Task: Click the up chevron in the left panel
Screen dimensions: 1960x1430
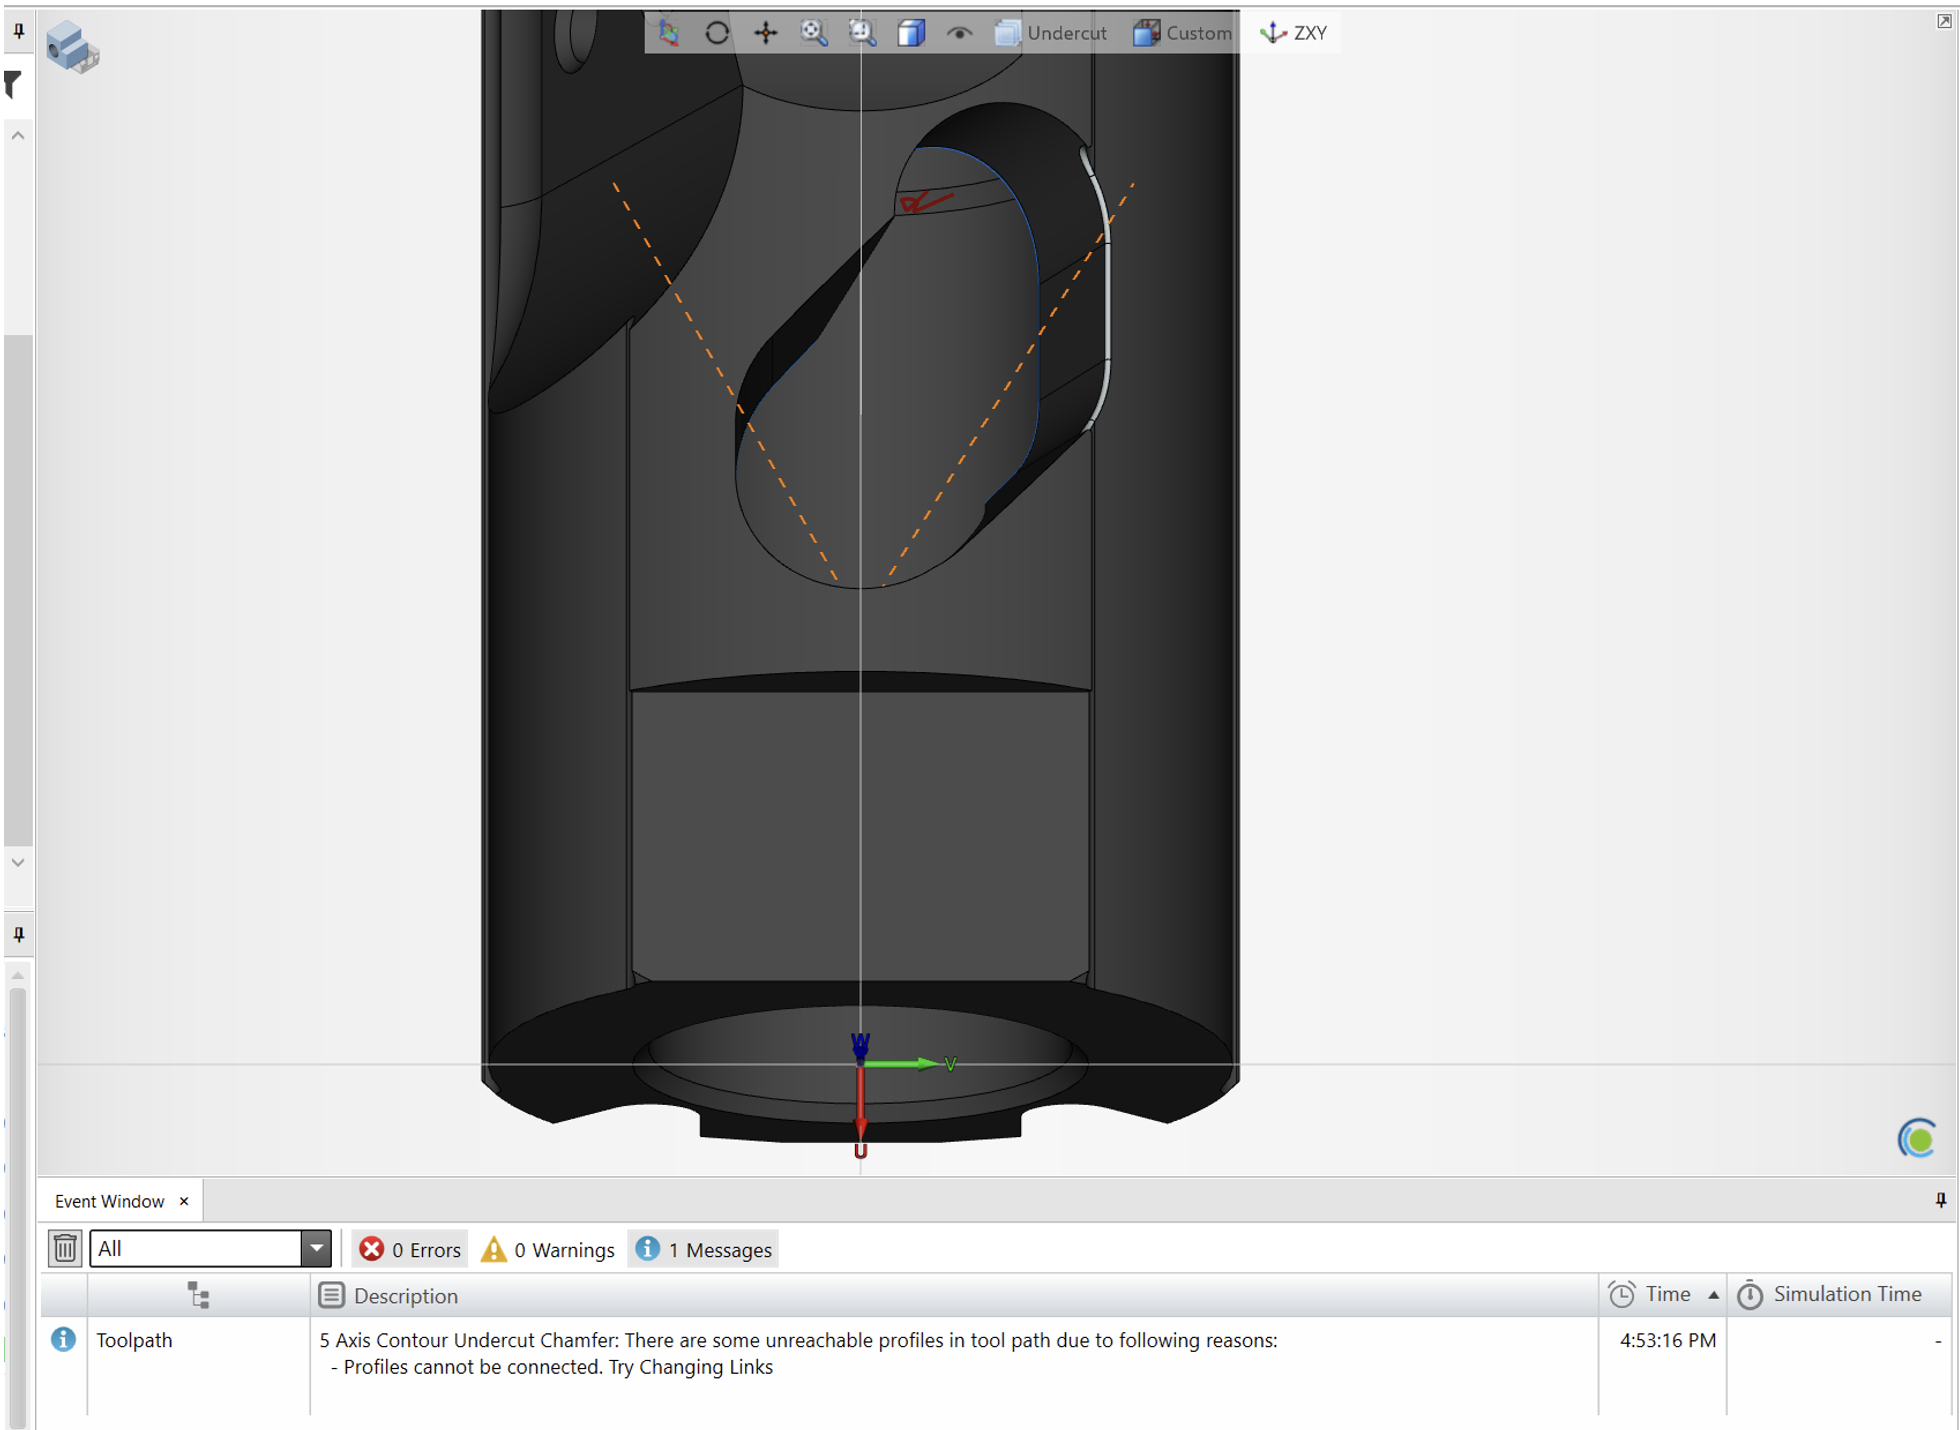Action: pyautogui.click(x=18, y=135)
